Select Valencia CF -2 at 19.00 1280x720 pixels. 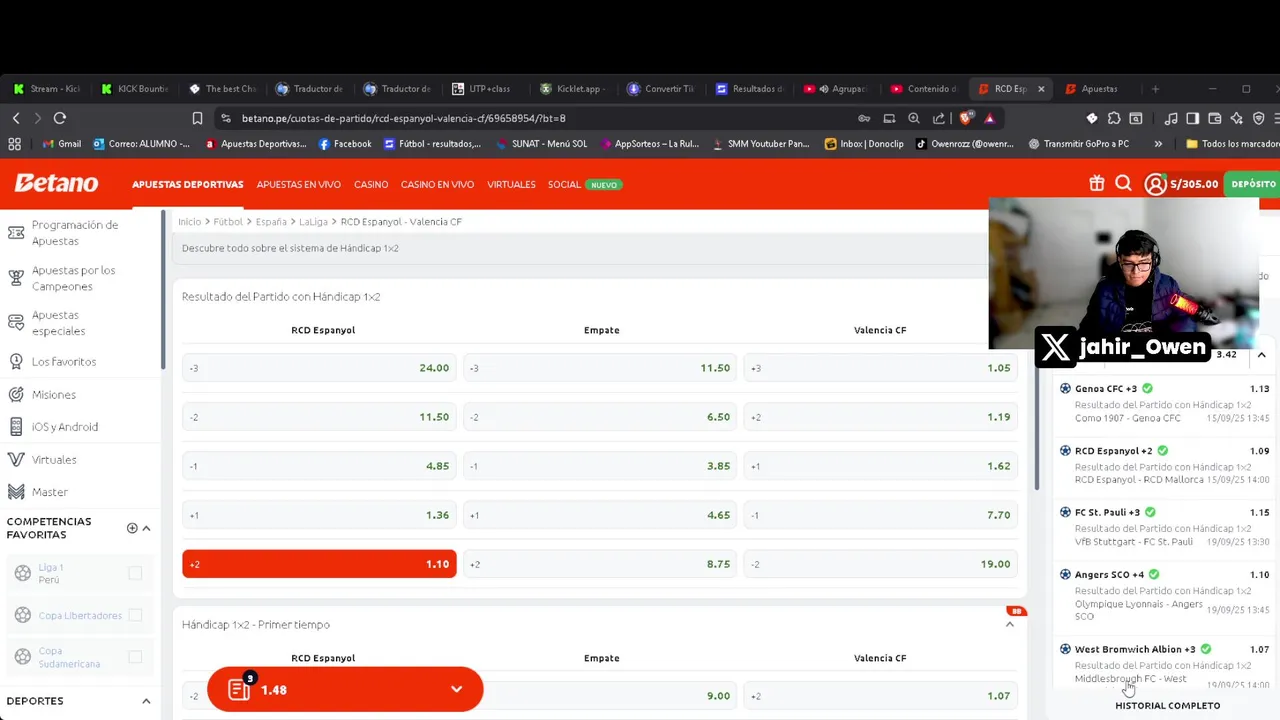881,564
